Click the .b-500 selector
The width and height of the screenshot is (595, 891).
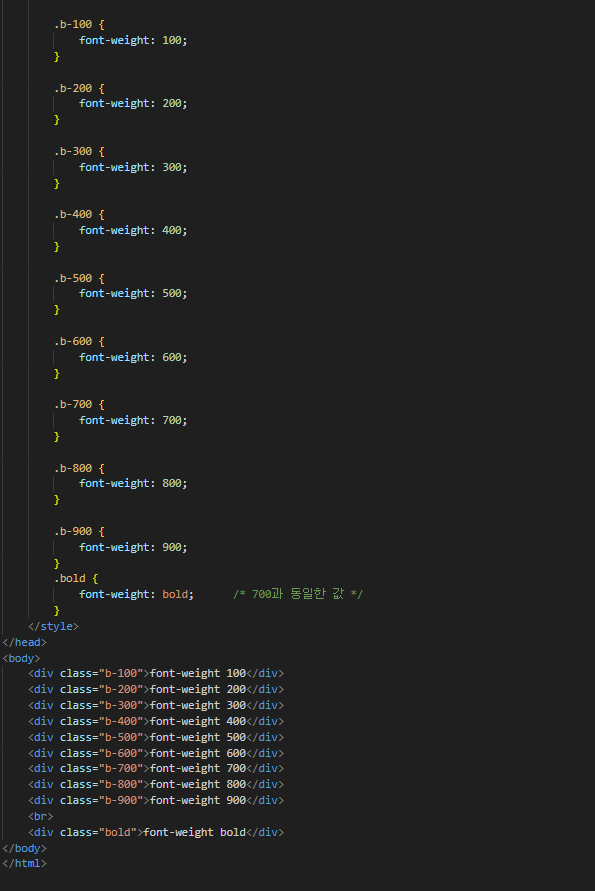tap(73, 278)
